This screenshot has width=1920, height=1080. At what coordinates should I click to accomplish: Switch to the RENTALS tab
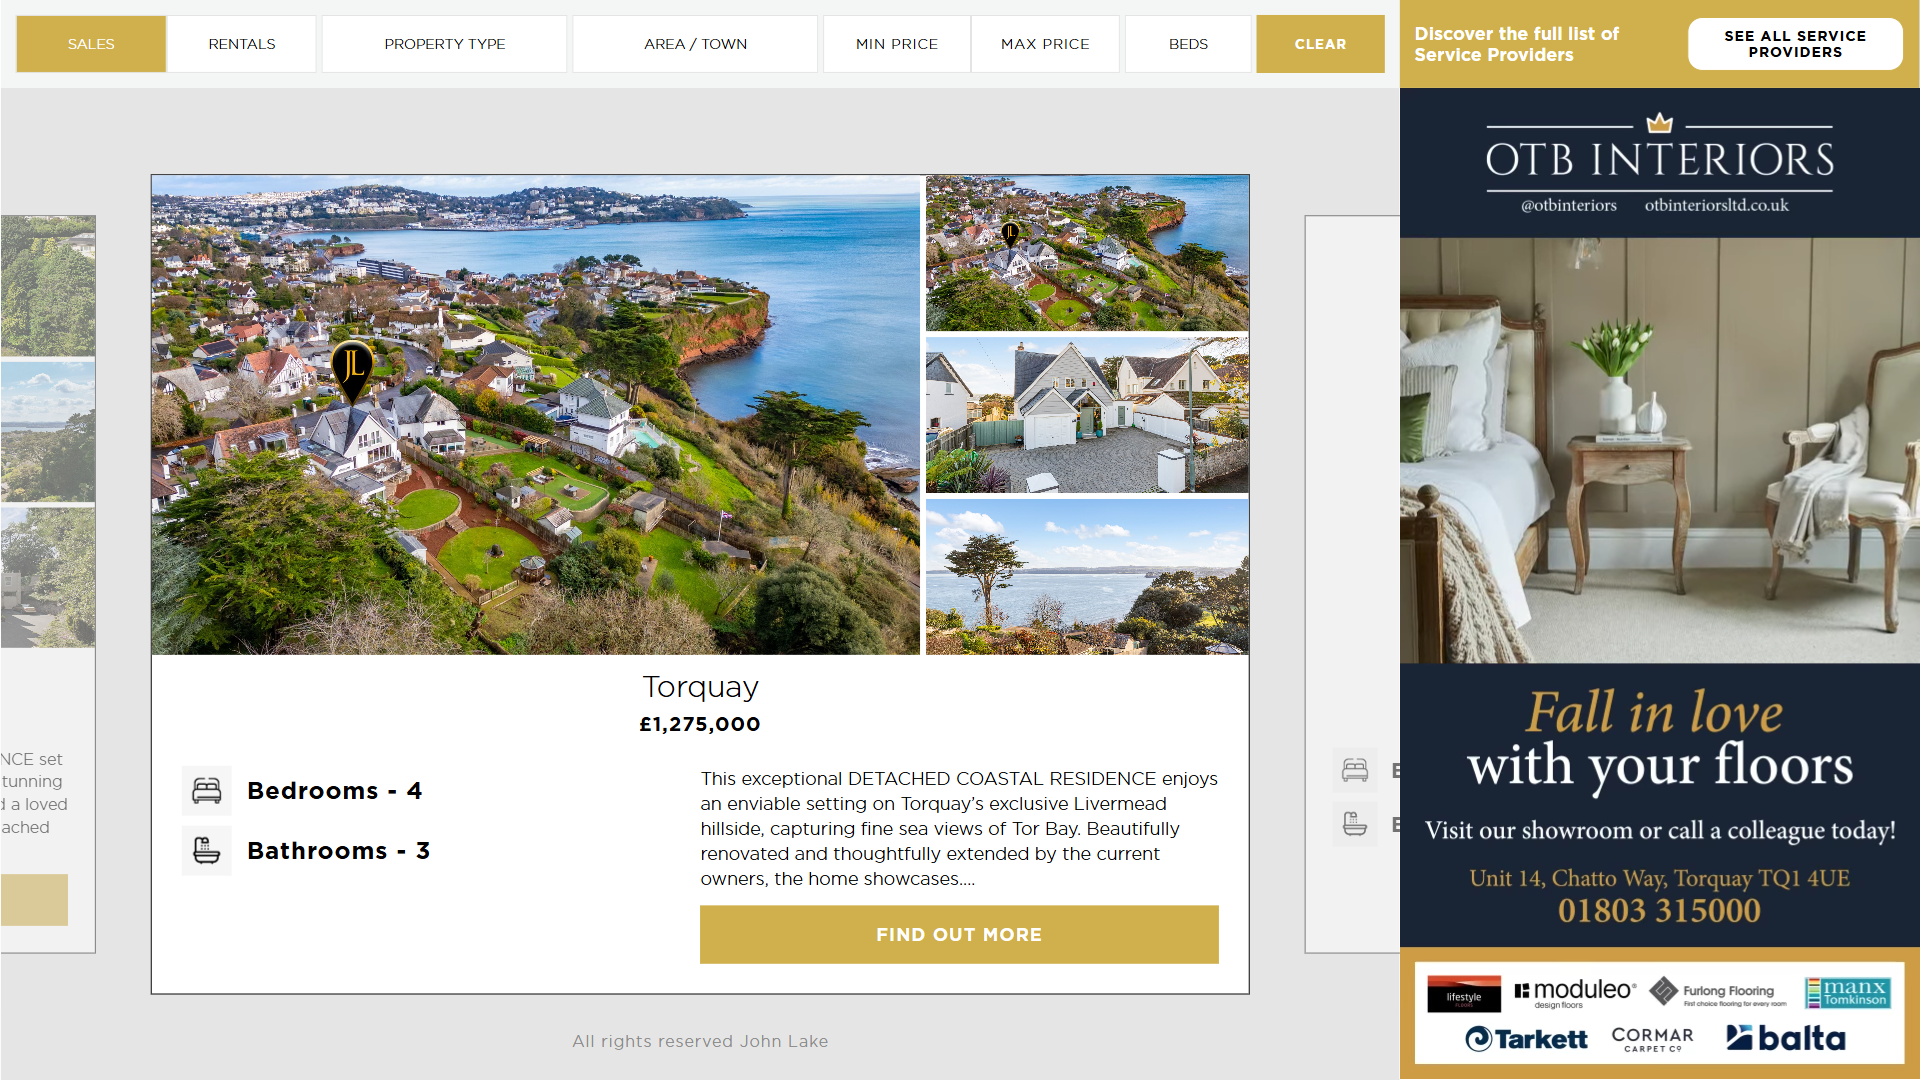pos(242,44)
